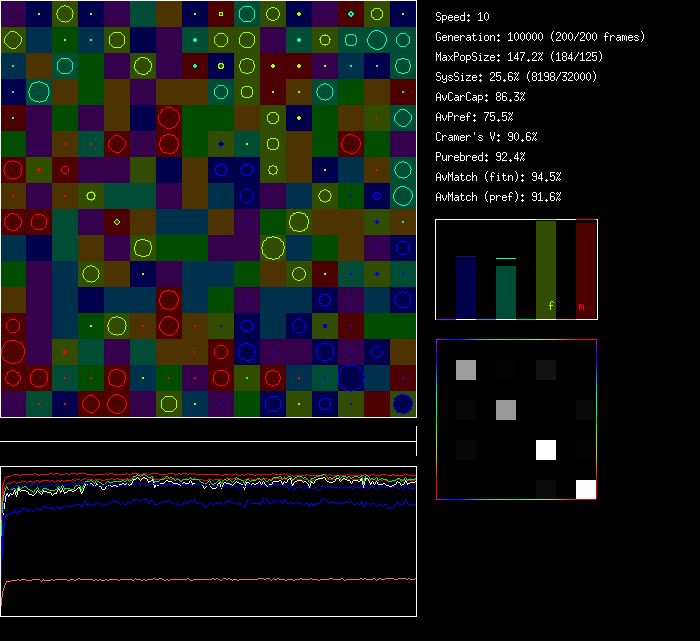Click the blue diamond outline near the grid's bottom right

tap(377, 351)
